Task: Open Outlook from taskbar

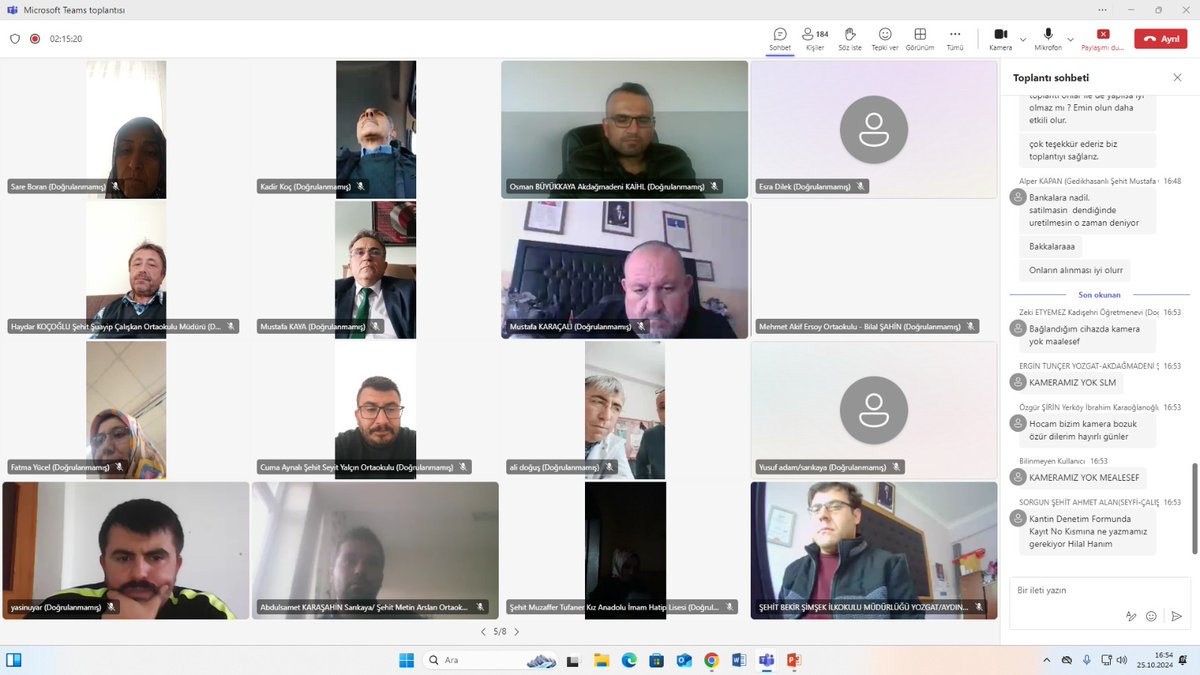Action: [684, 660]
